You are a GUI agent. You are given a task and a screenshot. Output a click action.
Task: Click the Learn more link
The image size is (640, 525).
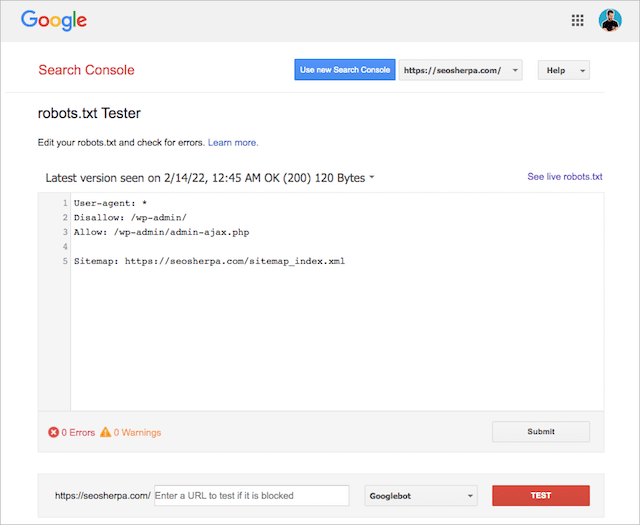tap(233, 142)
